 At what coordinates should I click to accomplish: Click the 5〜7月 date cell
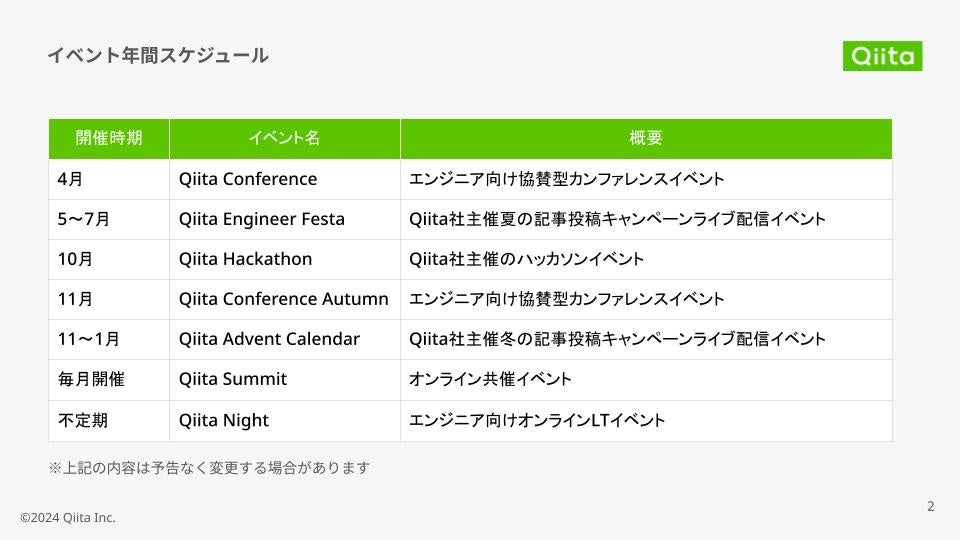(x=84, y=219)
